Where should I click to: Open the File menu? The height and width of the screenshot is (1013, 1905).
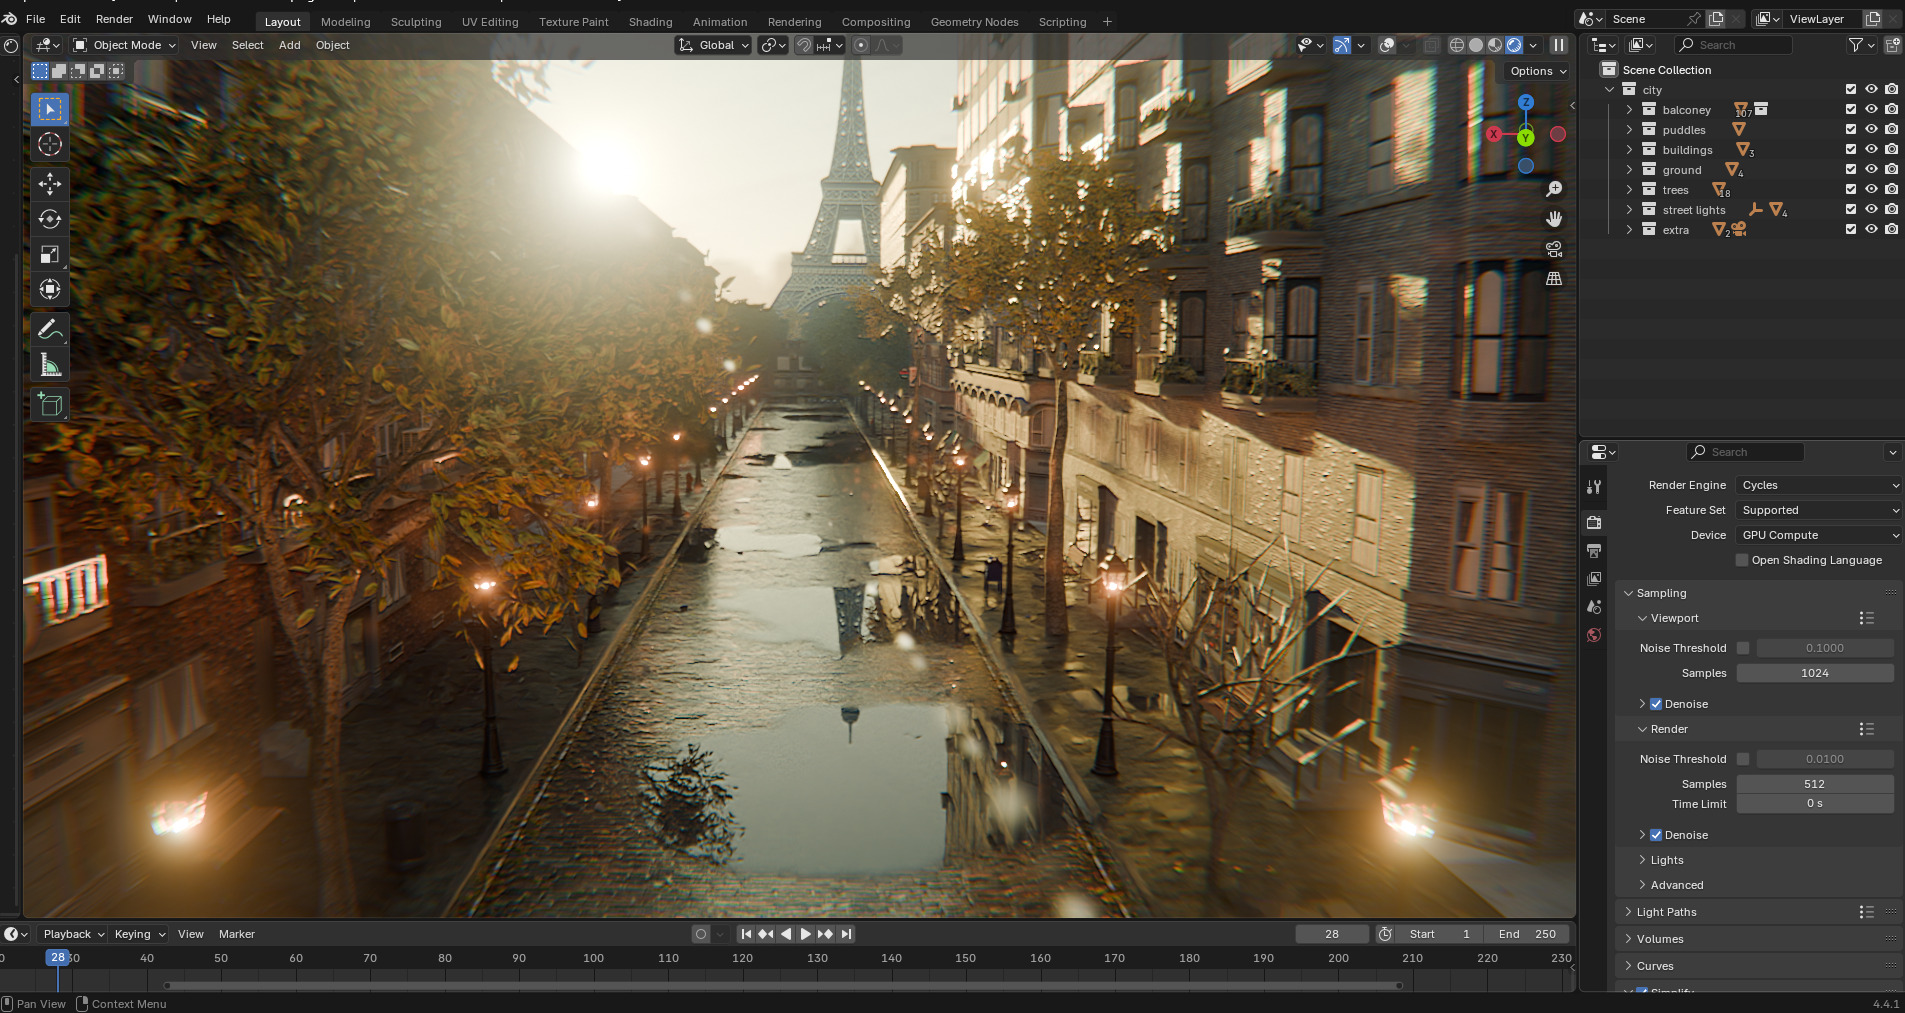[x=35, y=19]
